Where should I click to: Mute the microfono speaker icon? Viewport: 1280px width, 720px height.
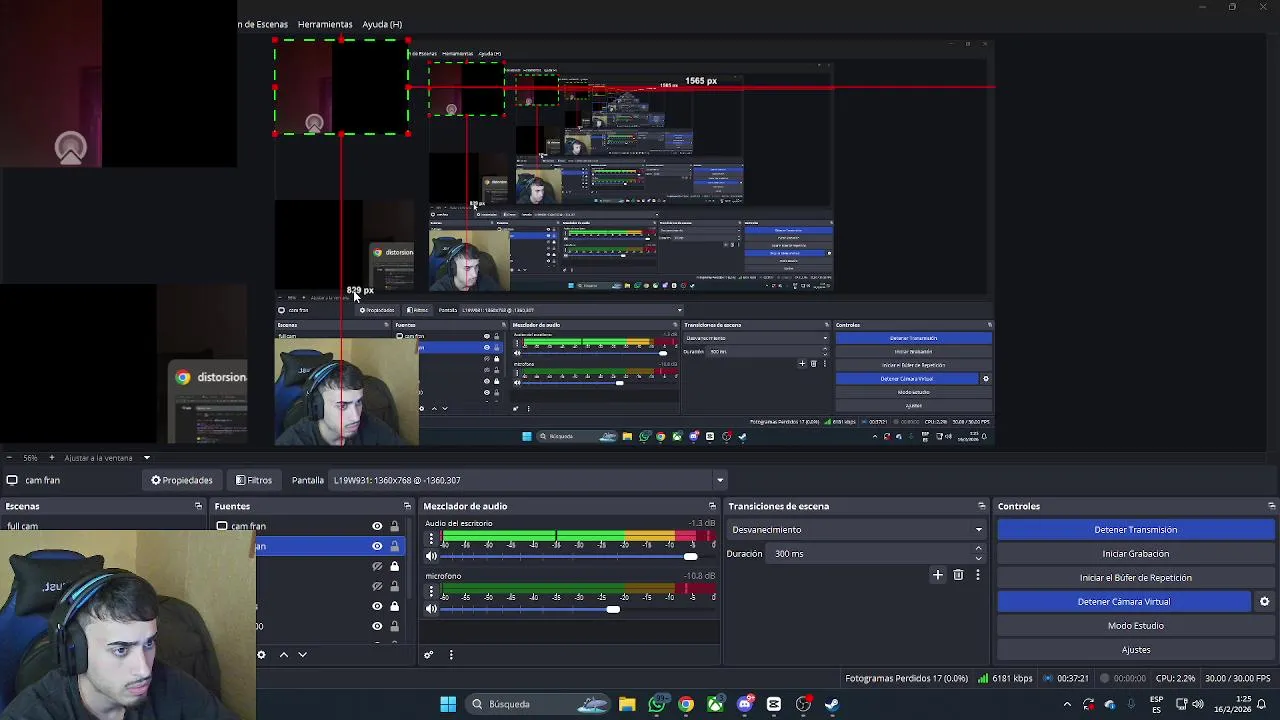pyautogui.click(x=432, y=609)
